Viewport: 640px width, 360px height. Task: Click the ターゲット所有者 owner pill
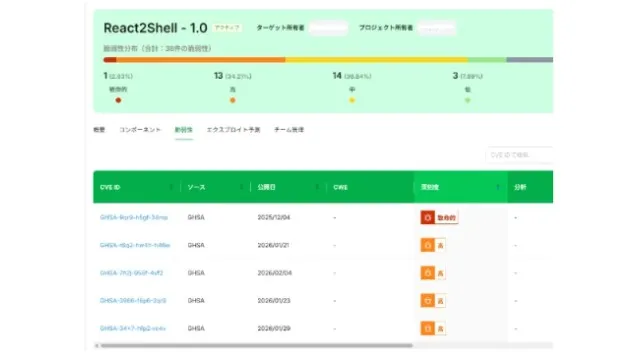click(329, 28)
